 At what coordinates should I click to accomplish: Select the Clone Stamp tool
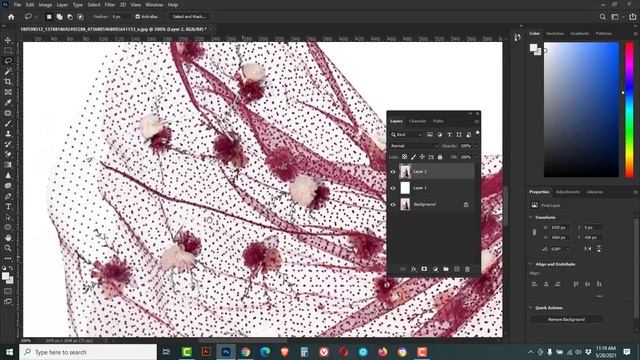pos(8,133)
